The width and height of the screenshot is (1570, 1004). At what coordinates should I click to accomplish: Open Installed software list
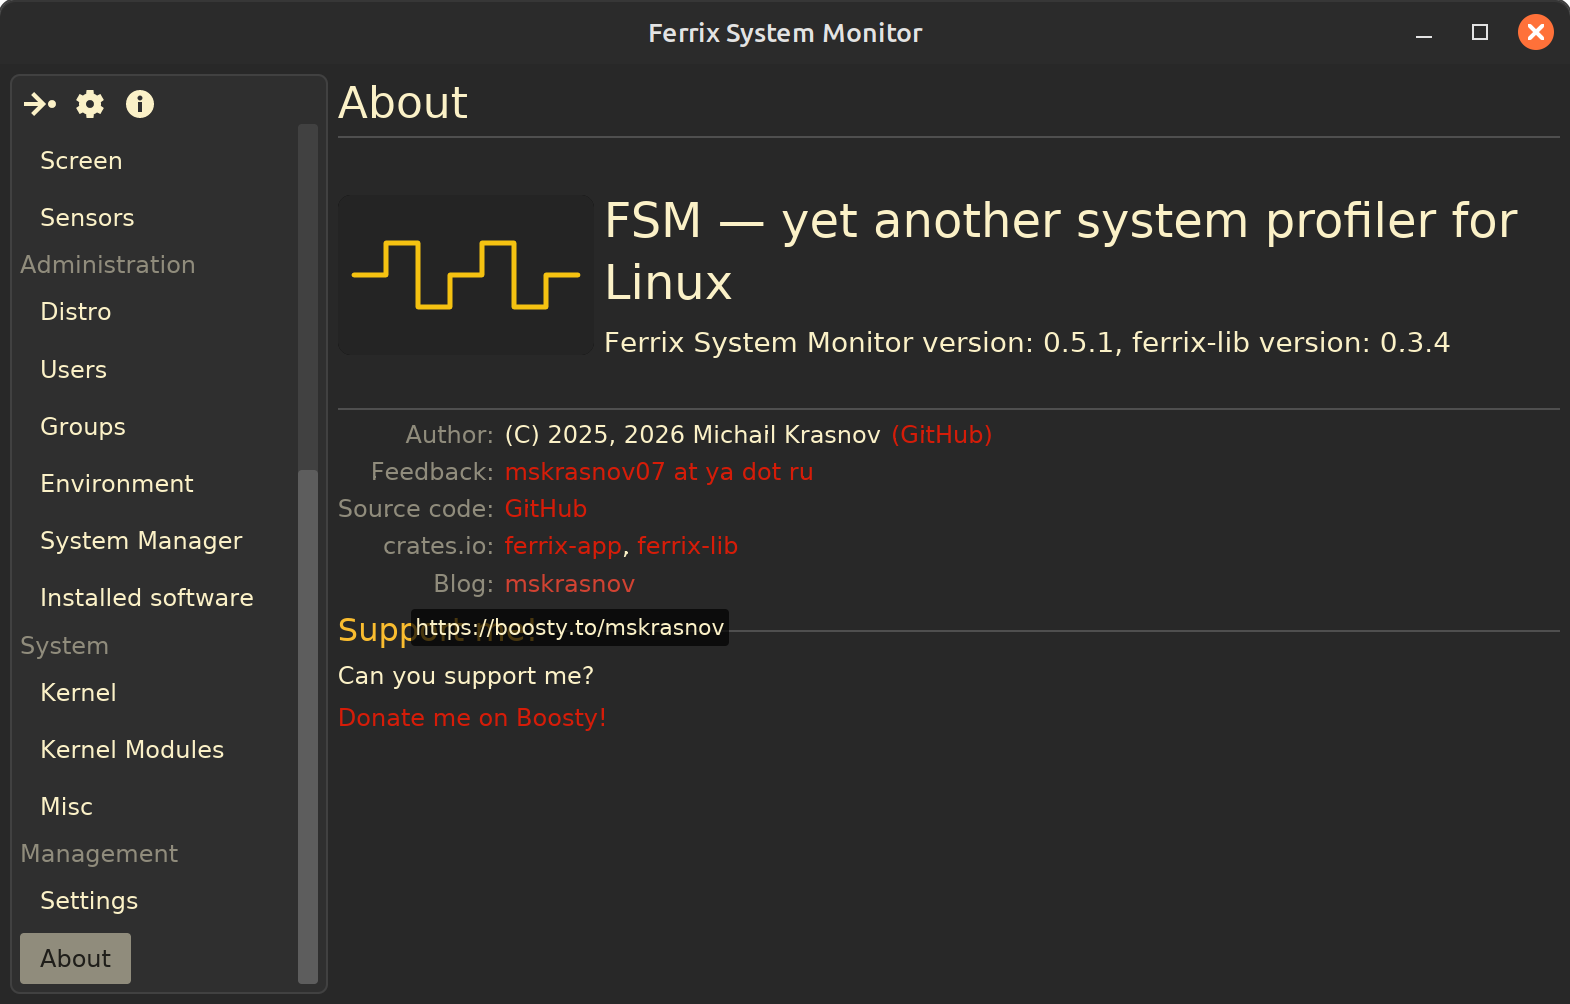[x=147, y=598]
